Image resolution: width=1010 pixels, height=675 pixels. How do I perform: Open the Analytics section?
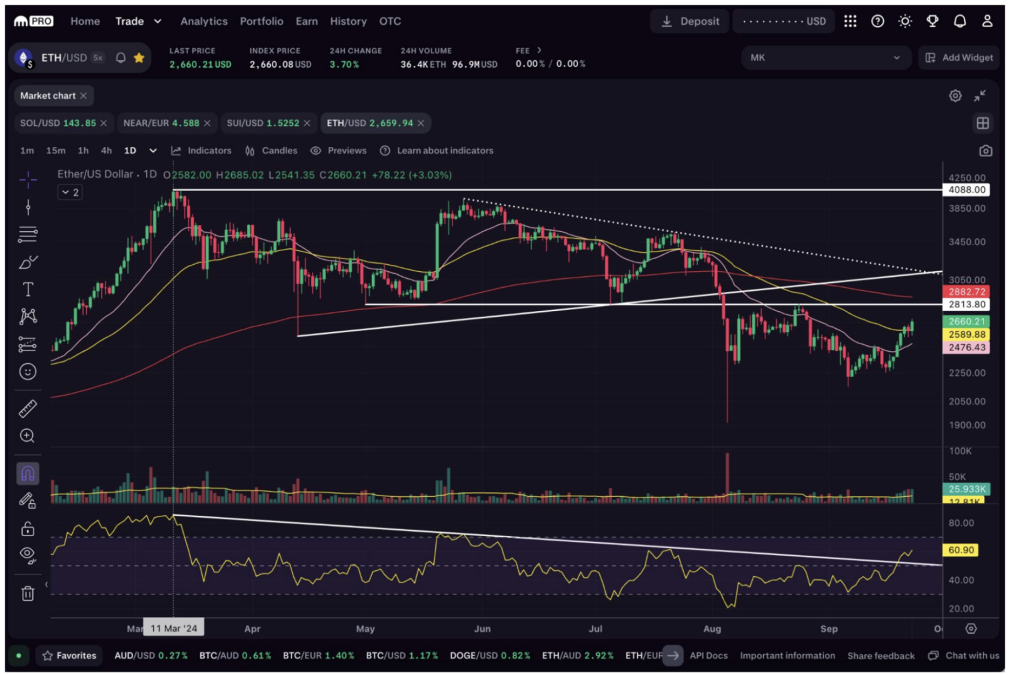pyautogui.click(x=204, y=21)
